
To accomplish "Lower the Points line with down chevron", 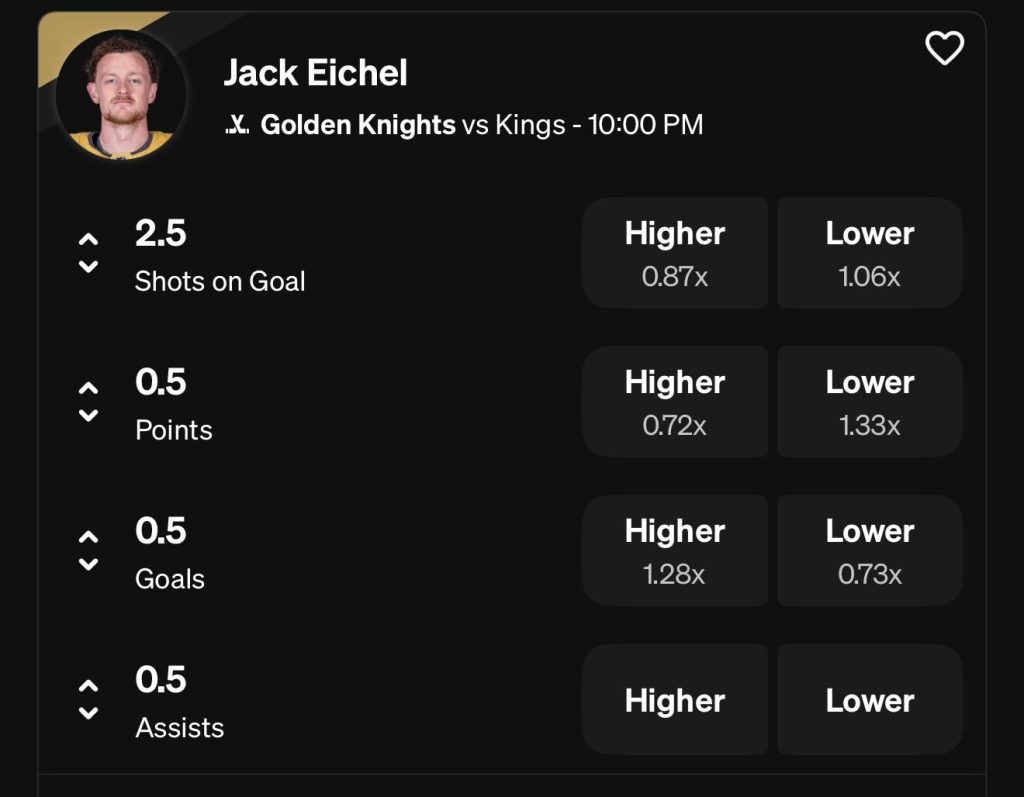I will click(89, 414).
